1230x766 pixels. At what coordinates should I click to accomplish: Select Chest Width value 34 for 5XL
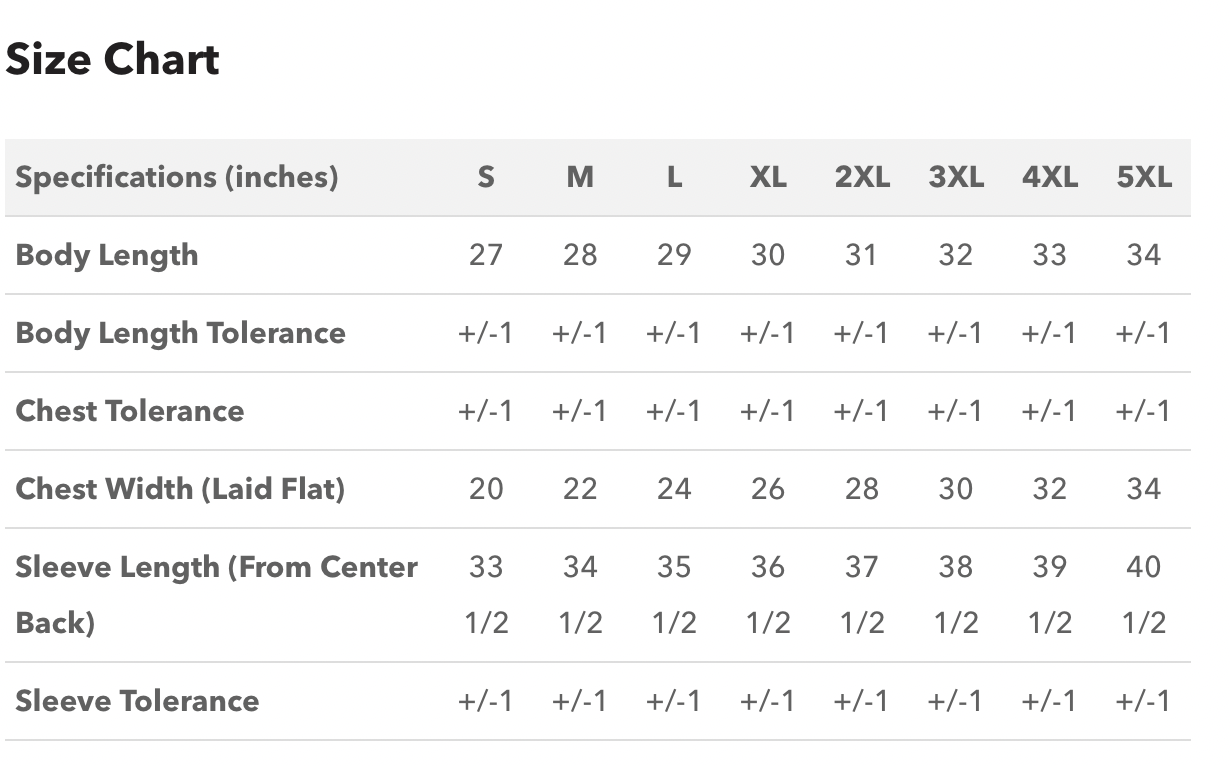point(1144,489)
